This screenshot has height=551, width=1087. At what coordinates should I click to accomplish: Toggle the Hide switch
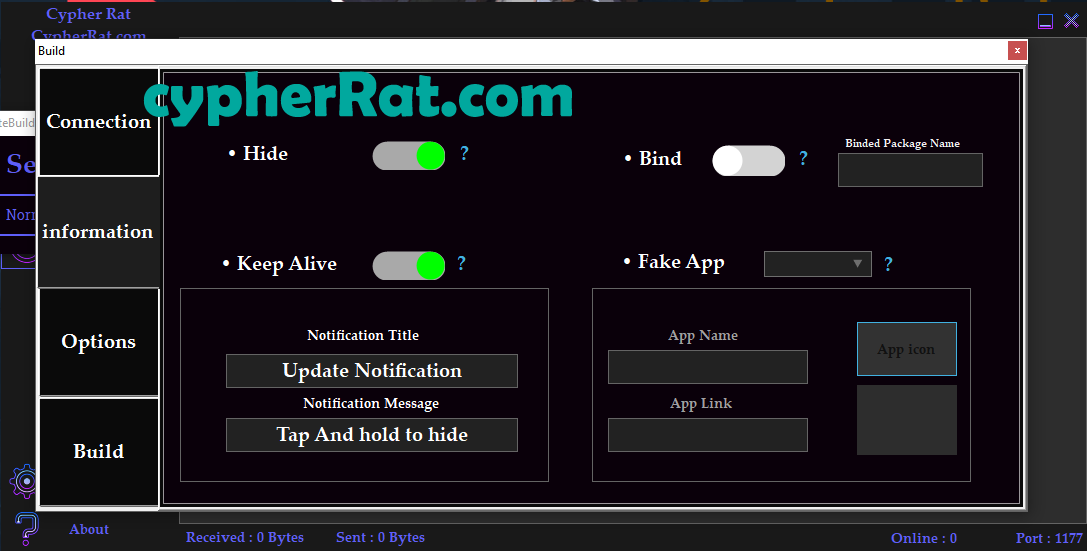pyautogui.click(x=409, y=156)
